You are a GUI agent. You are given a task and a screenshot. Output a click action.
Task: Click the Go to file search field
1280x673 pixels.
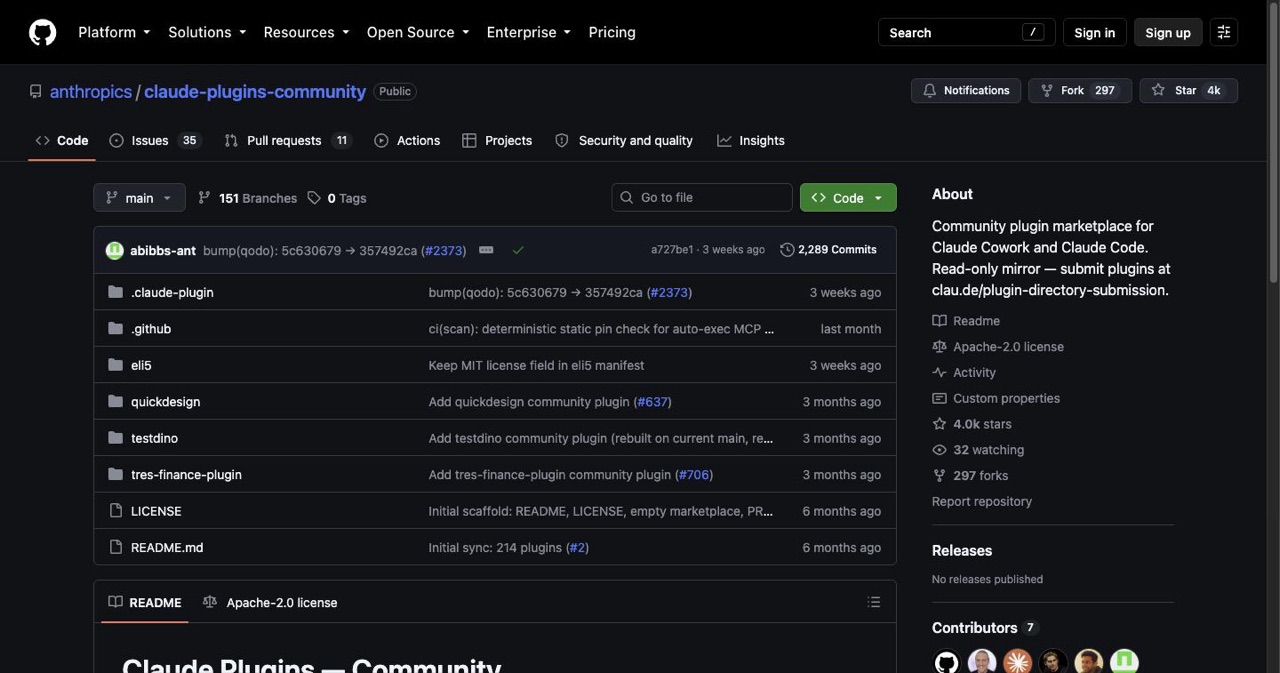[702, 198]
